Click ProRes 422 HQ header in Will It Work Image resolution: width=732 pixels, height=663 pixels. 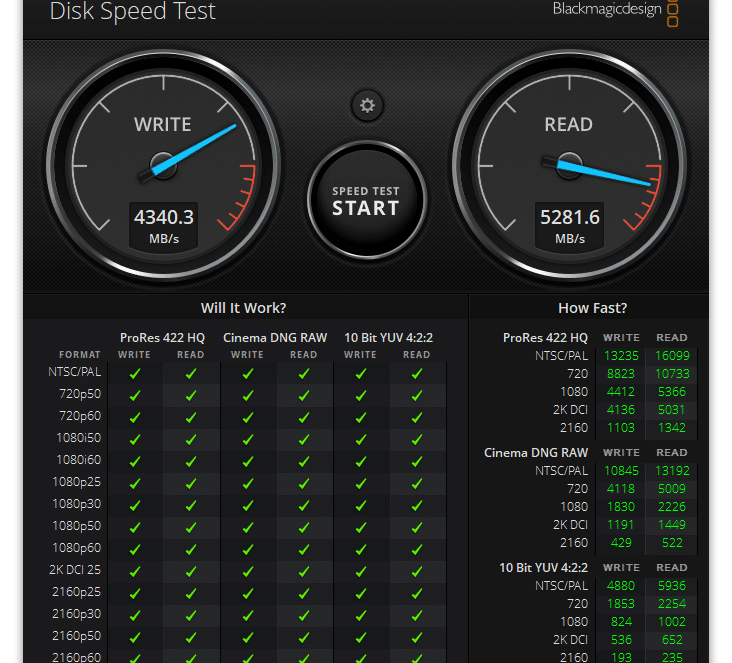[162, 338]
